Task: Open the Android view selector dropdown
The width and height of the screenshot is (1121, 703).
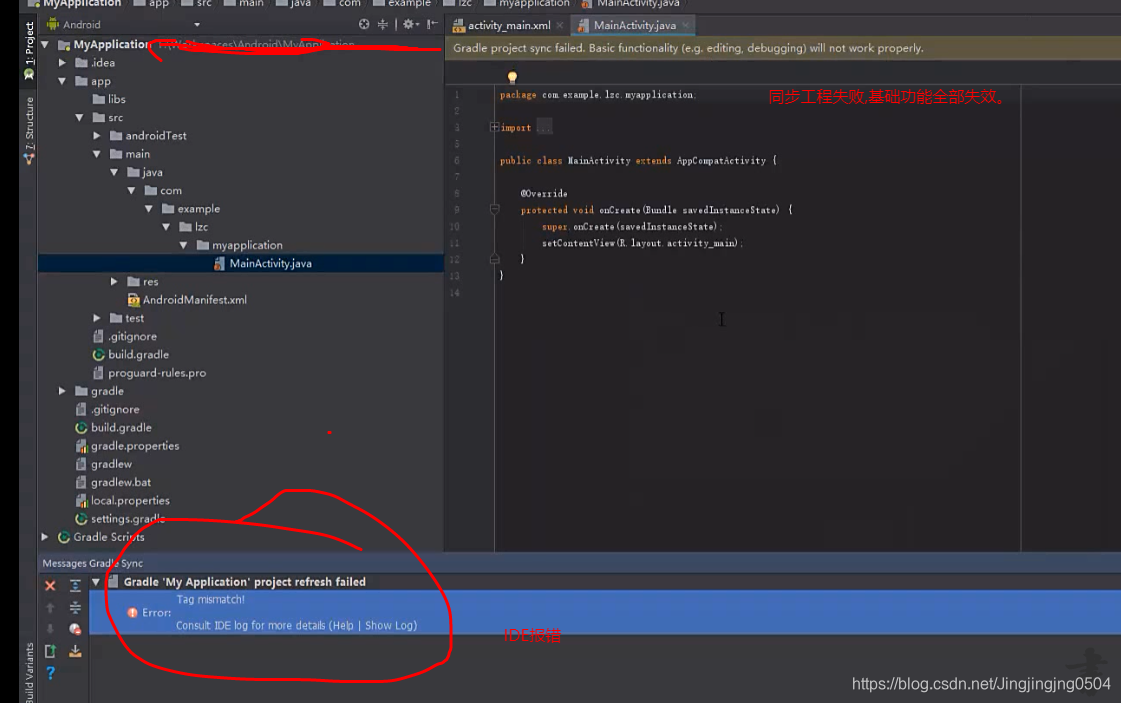Action: 197,24
